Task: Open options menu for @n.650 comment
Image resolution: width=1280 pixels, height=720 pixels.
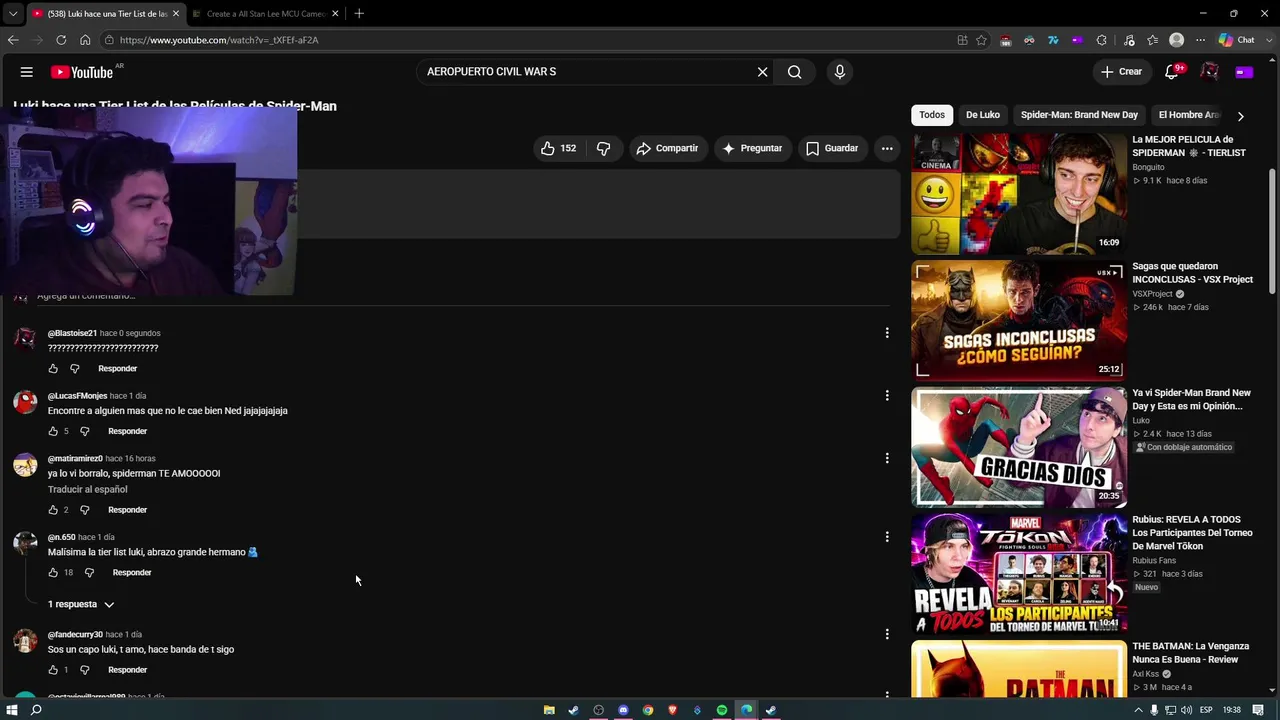Action: tap(886, 537)
